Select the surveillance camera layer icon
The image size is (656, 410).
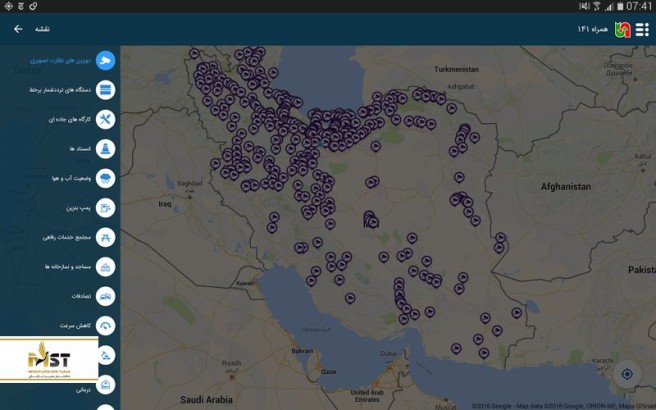(105, 60)
